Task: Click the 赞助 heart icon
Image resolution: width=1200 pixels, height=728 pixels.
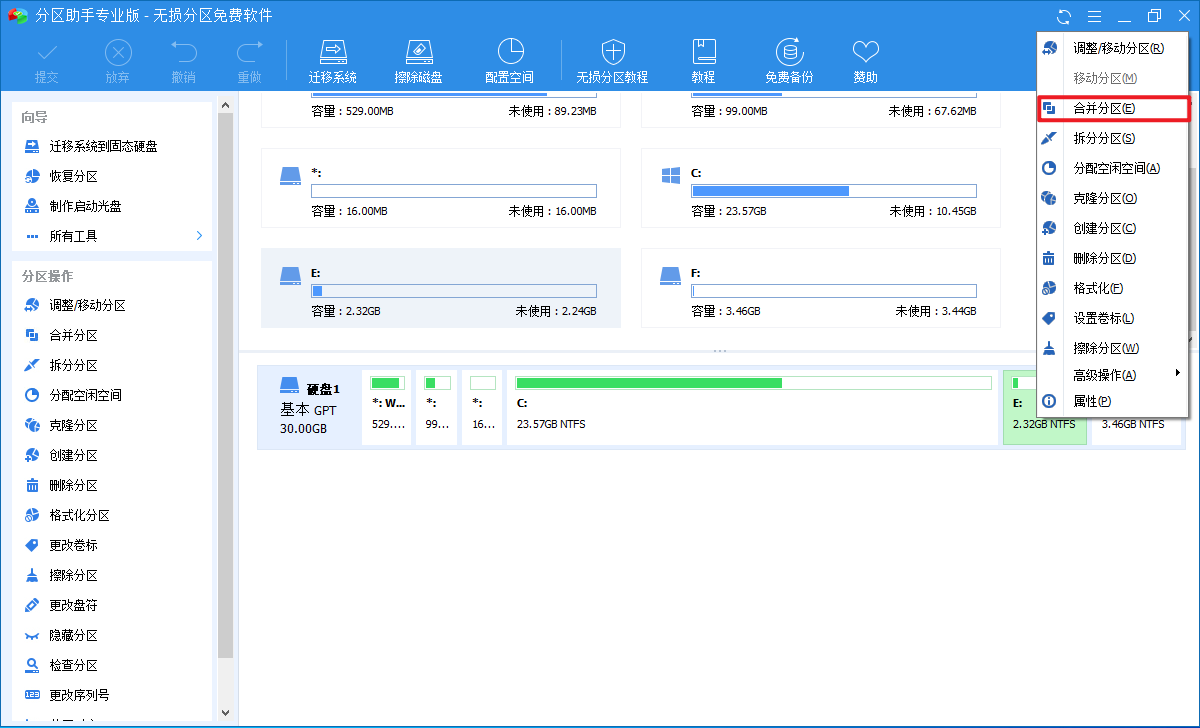Action: pyautogui.click(x=865, y=62)
